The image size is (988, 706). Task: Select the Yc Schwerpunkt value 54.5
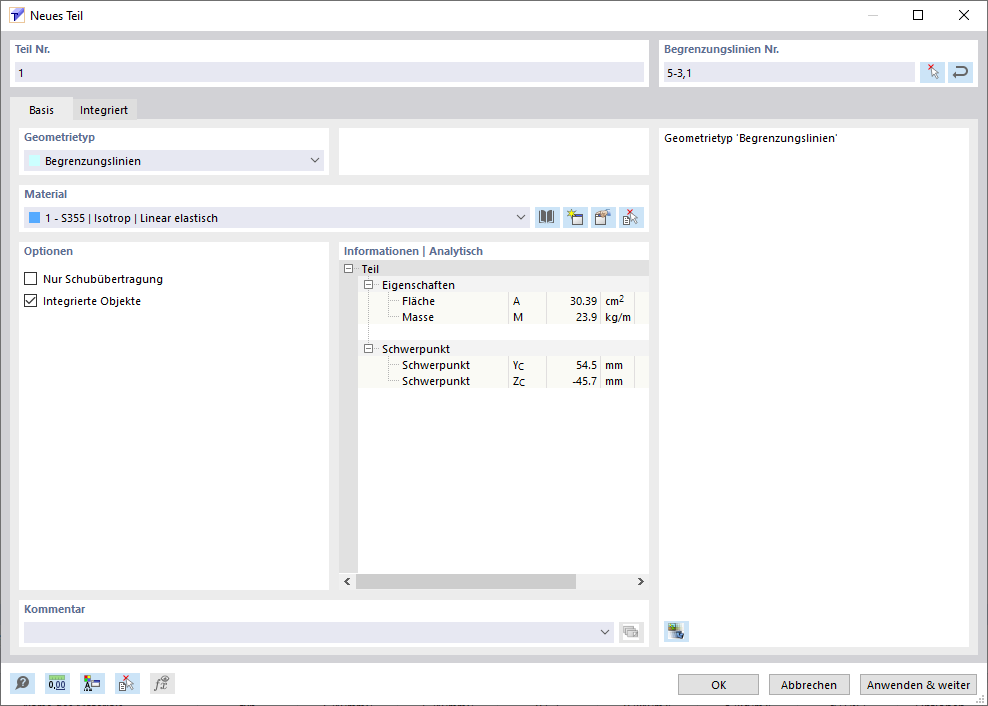pyautogui.click(x=586, y=365)
